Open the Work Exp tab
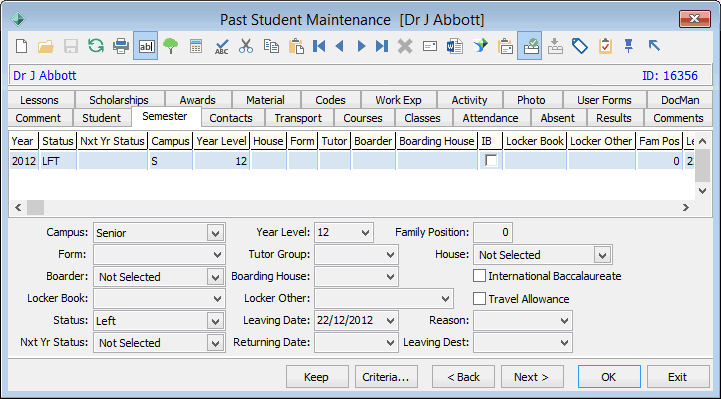721x399 pixels. tap(398, 100)
